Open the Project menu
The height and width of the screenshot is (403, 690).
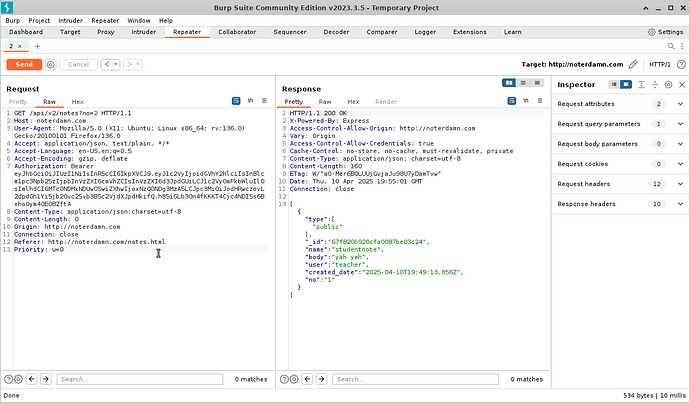(x=39, y=21)
